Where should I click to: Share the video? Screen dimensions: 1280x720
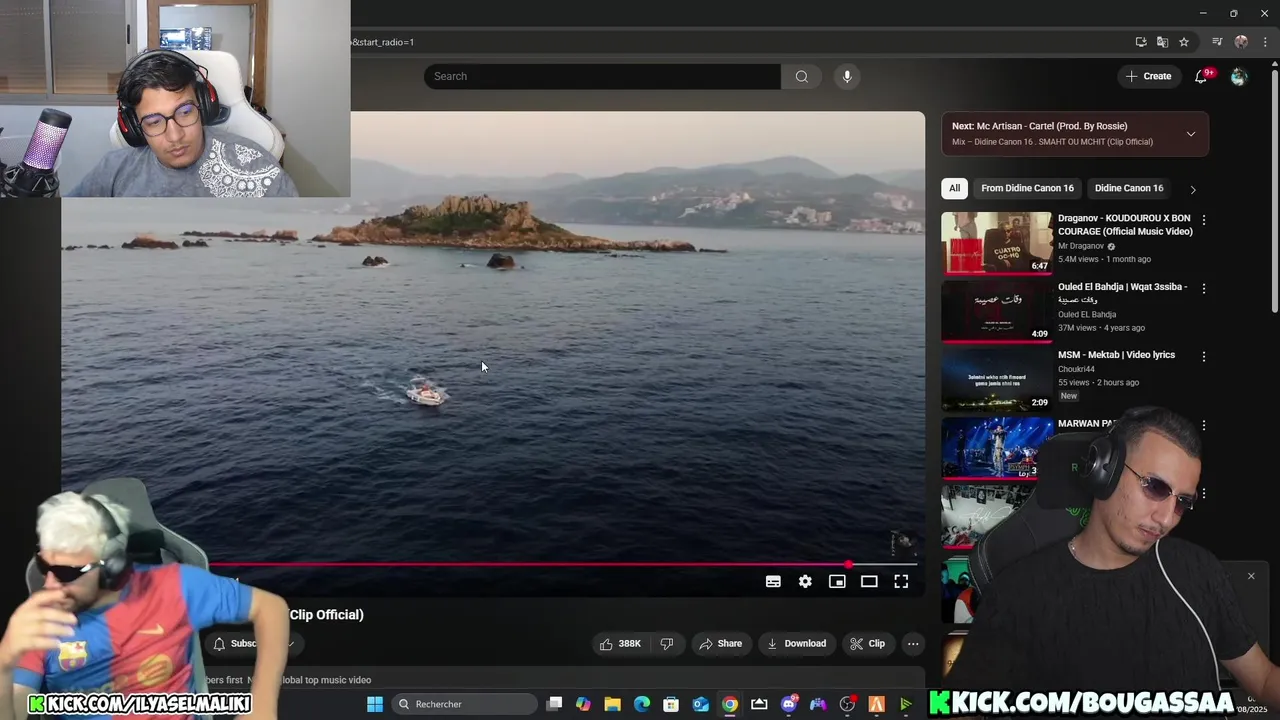[720, 644]
